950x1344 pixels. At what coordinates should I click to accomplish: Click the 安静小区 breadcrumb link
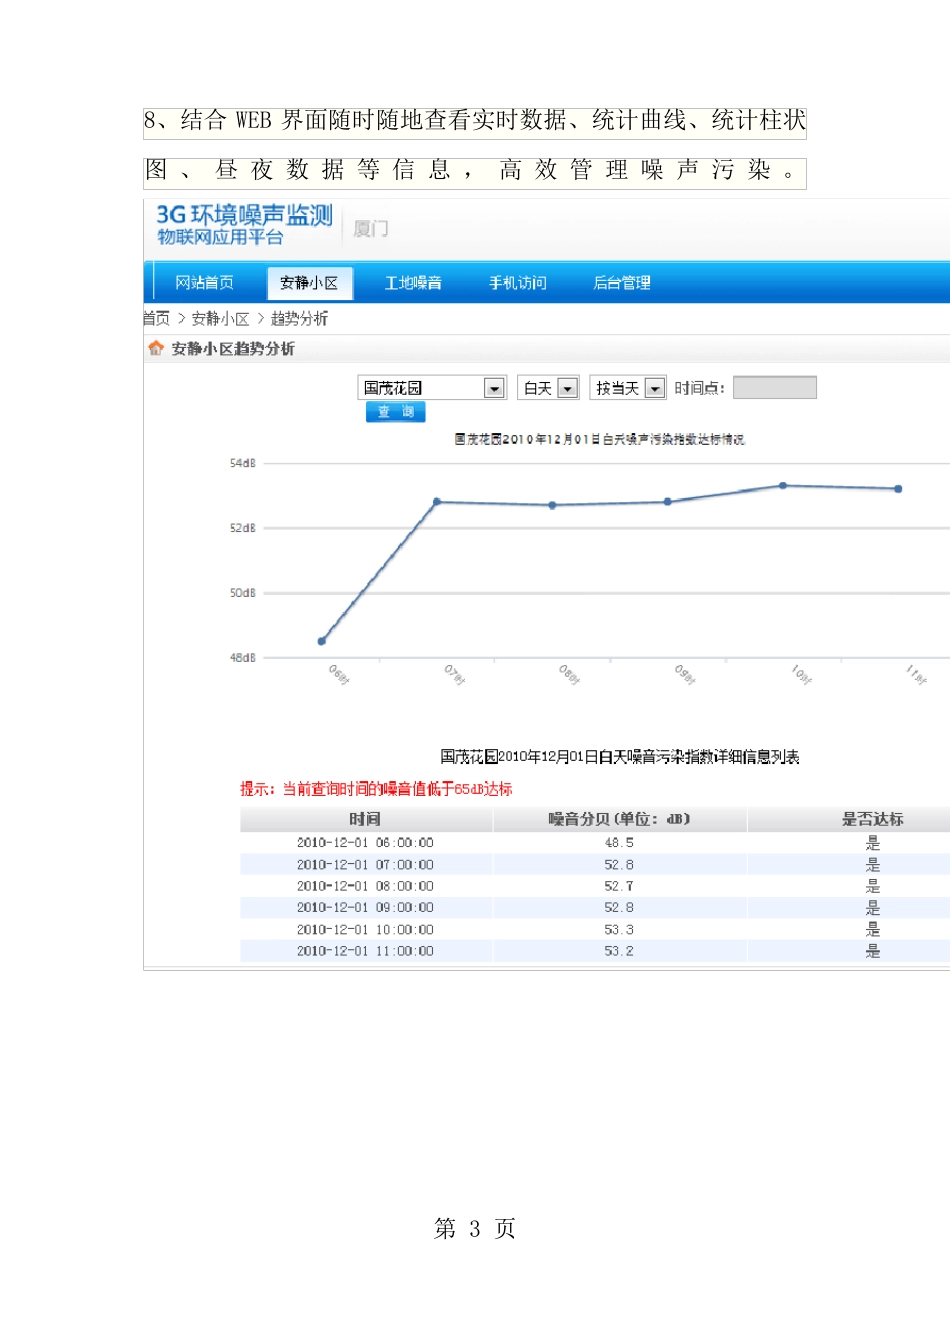click(x=220, y=318)
